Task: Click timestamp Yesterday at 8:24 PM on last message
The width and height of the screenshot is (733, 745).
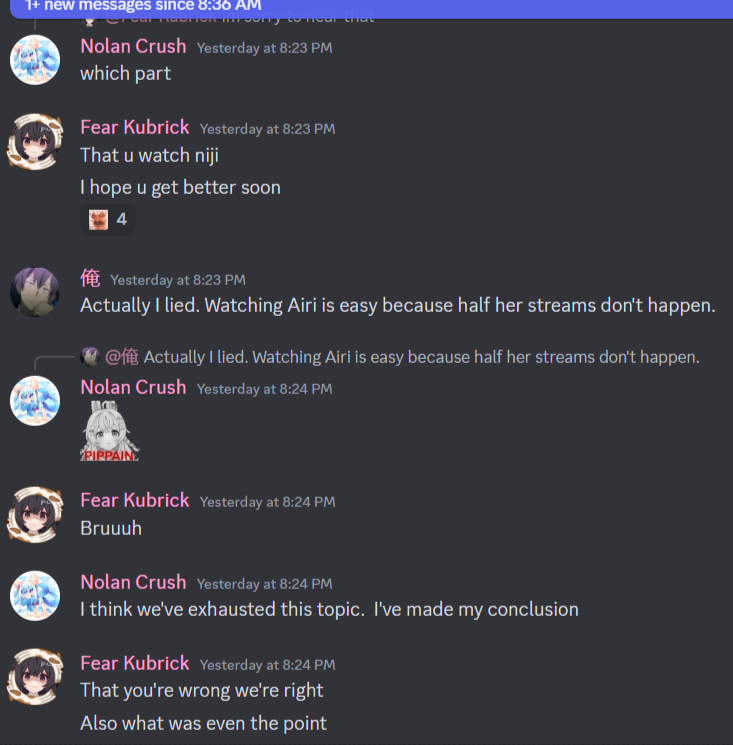Action: [x=267, y=665]
